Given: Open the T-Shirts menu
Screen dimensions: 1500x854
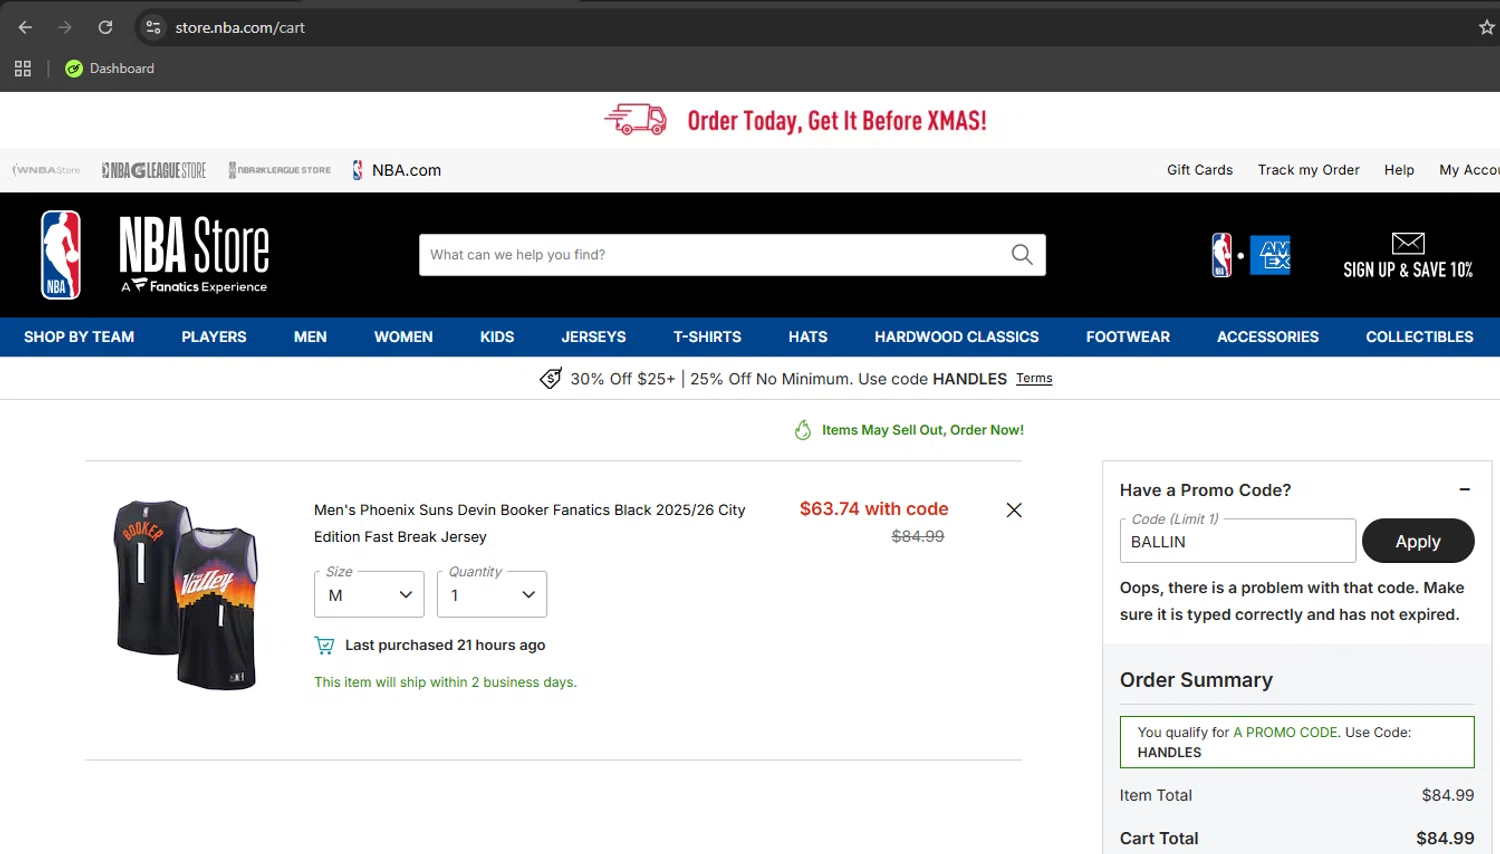Looking at the screenshot, I should (707, 337).
